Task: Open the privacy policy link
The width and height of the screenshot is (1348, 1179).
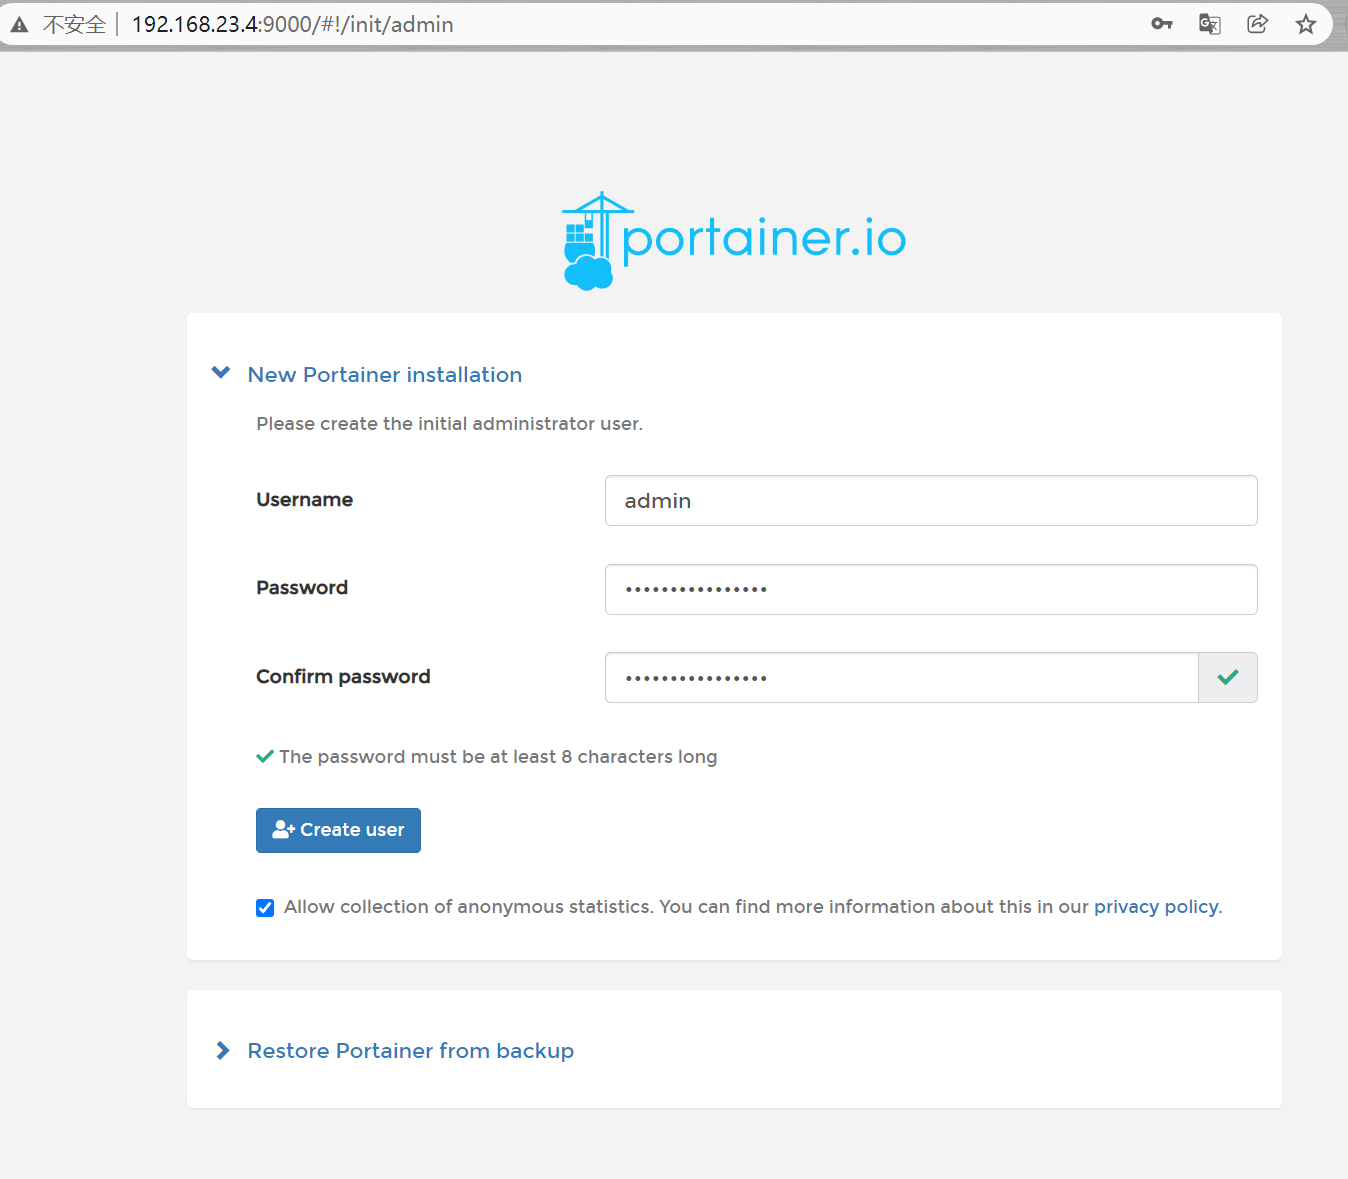Action: [1156, 907]
